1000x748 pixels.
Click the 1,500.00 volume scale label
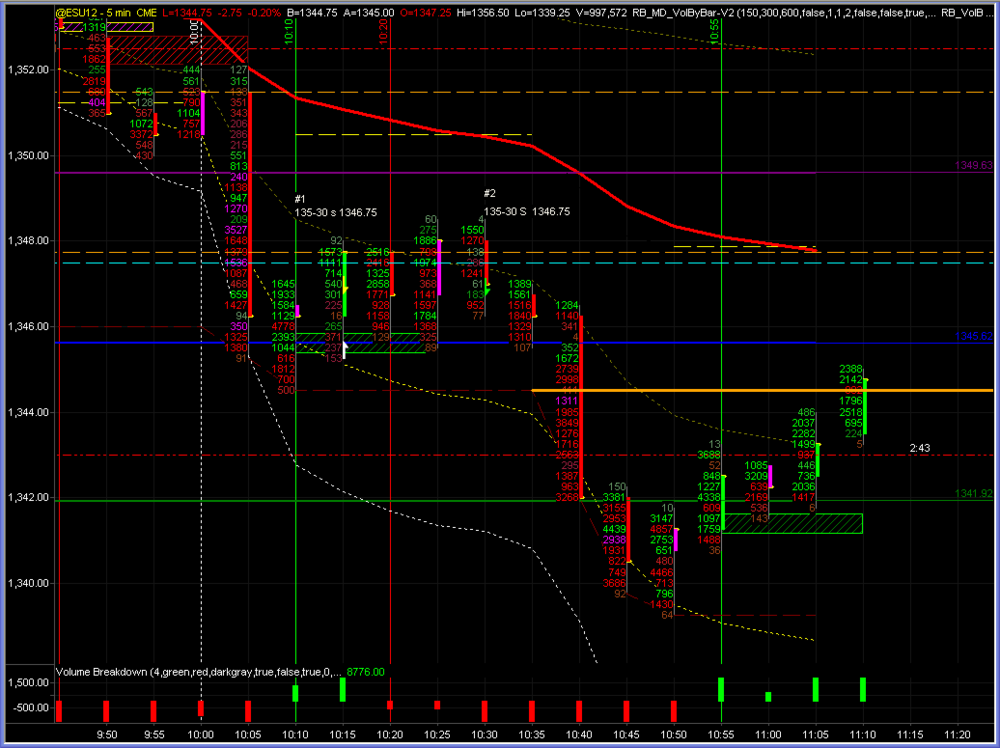point(29,683)
